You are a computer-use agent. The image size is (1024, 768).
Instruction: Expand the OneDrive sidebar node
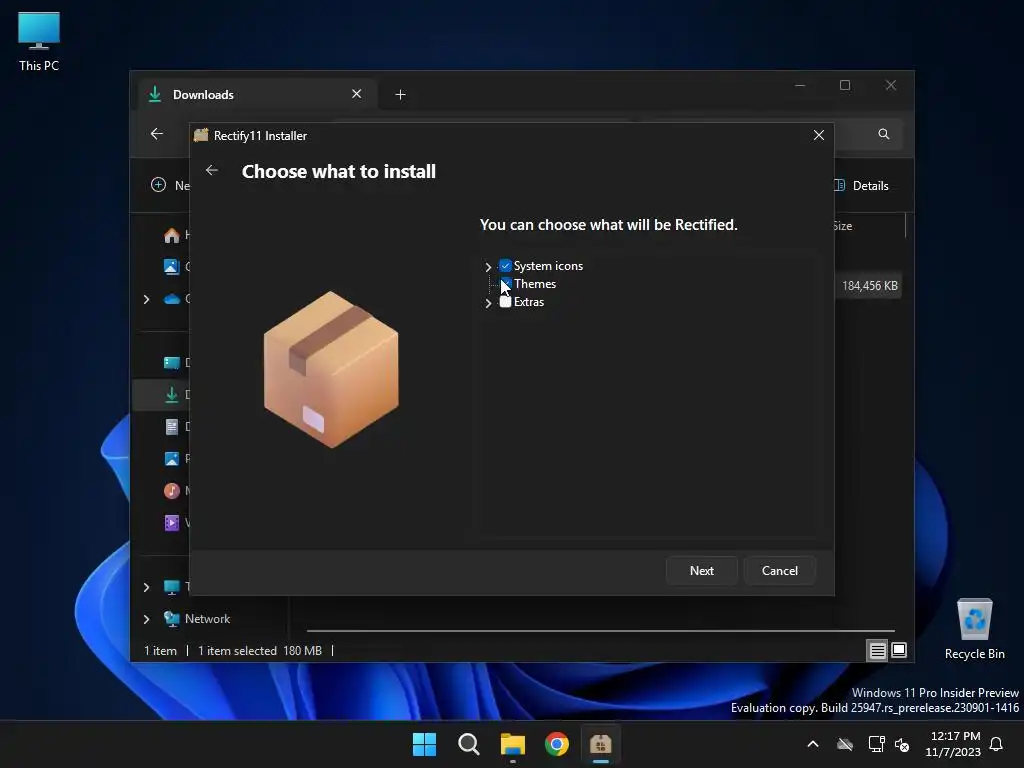click(x=146, y=299)
